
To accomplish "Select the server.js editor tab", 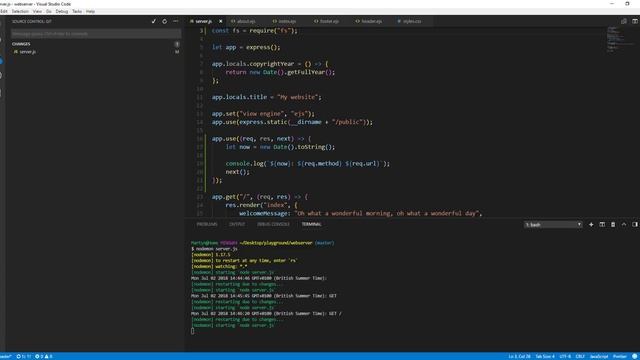I will (203, 21).
